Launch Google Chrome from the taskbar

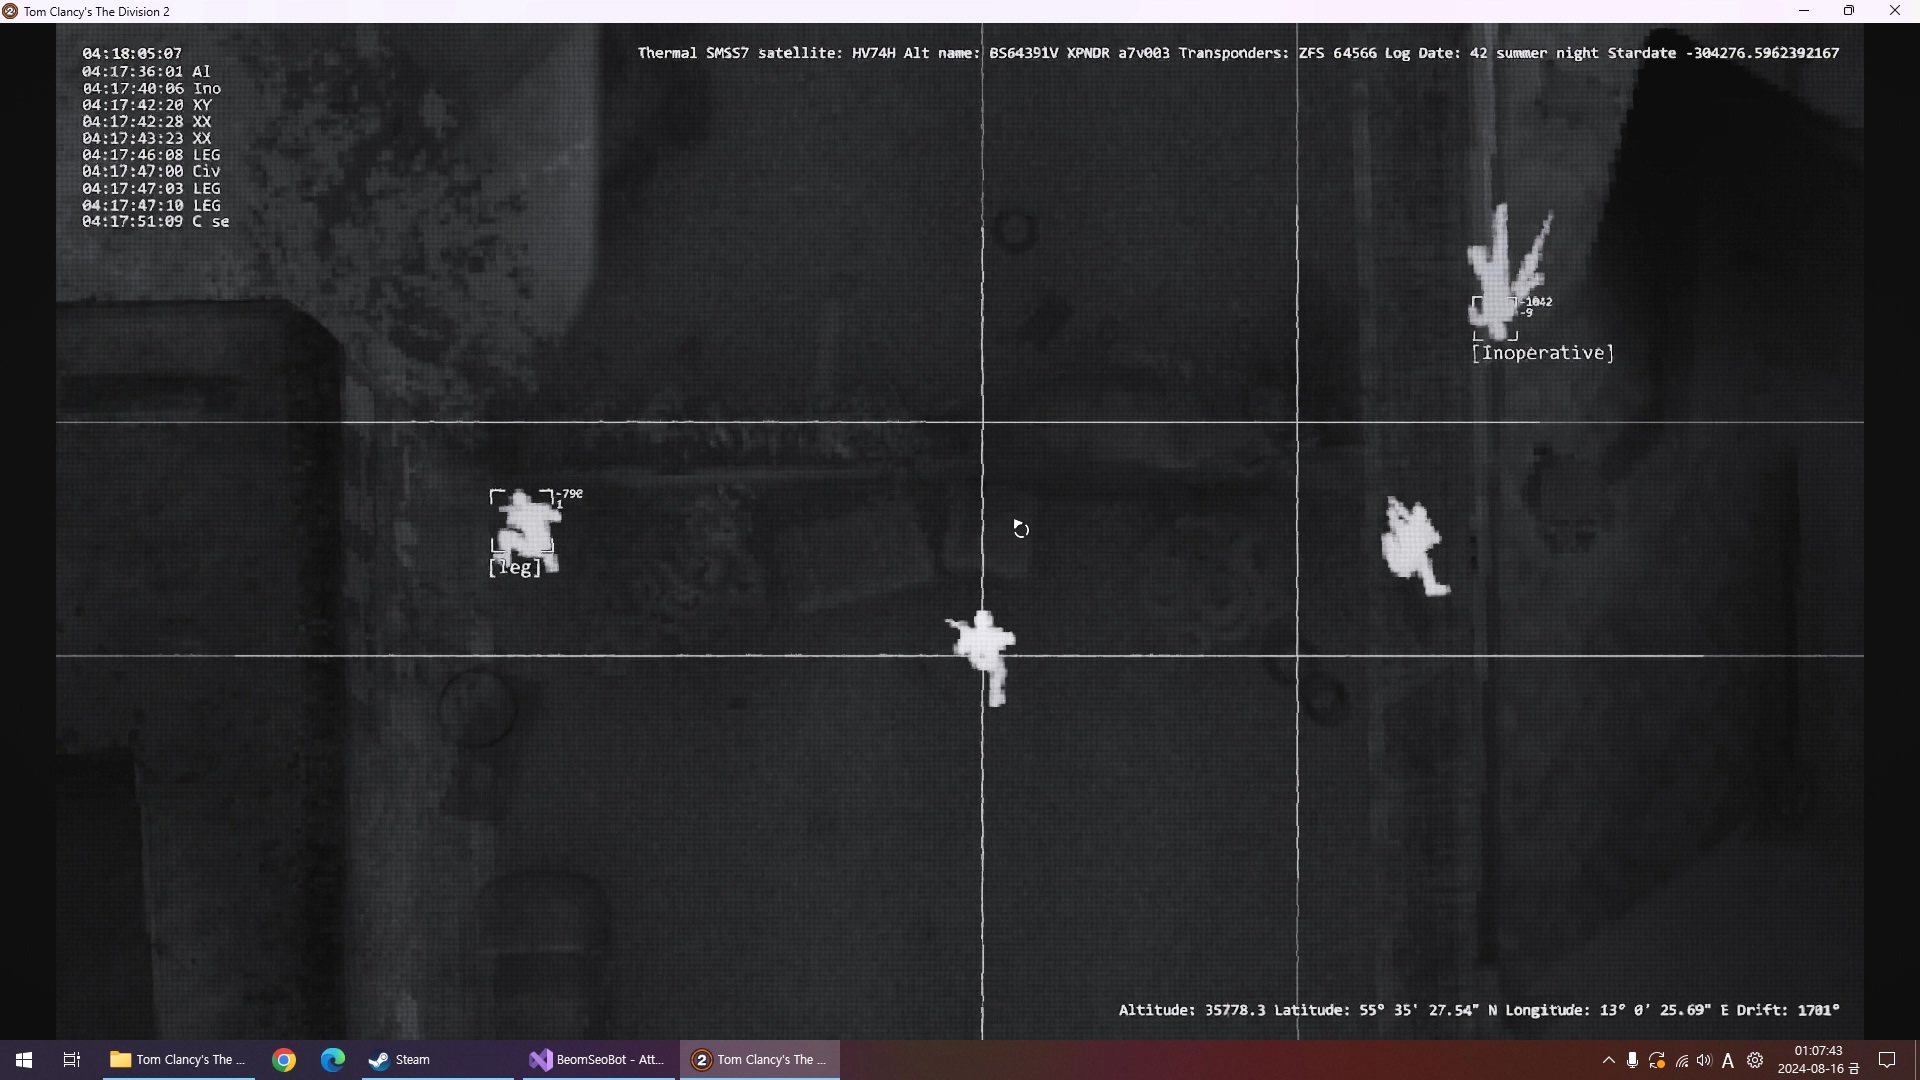(284, 1060)
